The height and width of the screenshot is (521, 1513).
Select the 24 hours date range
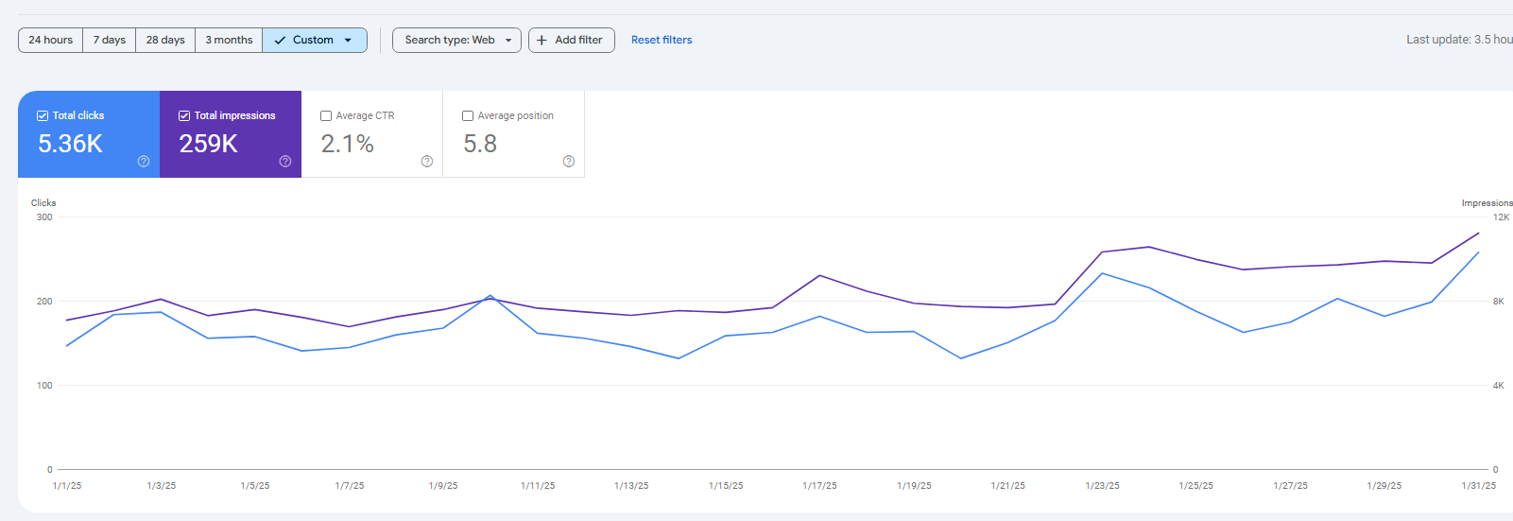pos(50,40)
